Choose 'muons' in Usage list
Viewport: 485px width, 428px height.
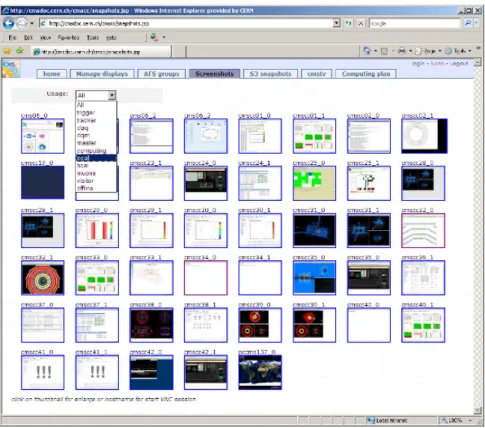tap(96, 173)
